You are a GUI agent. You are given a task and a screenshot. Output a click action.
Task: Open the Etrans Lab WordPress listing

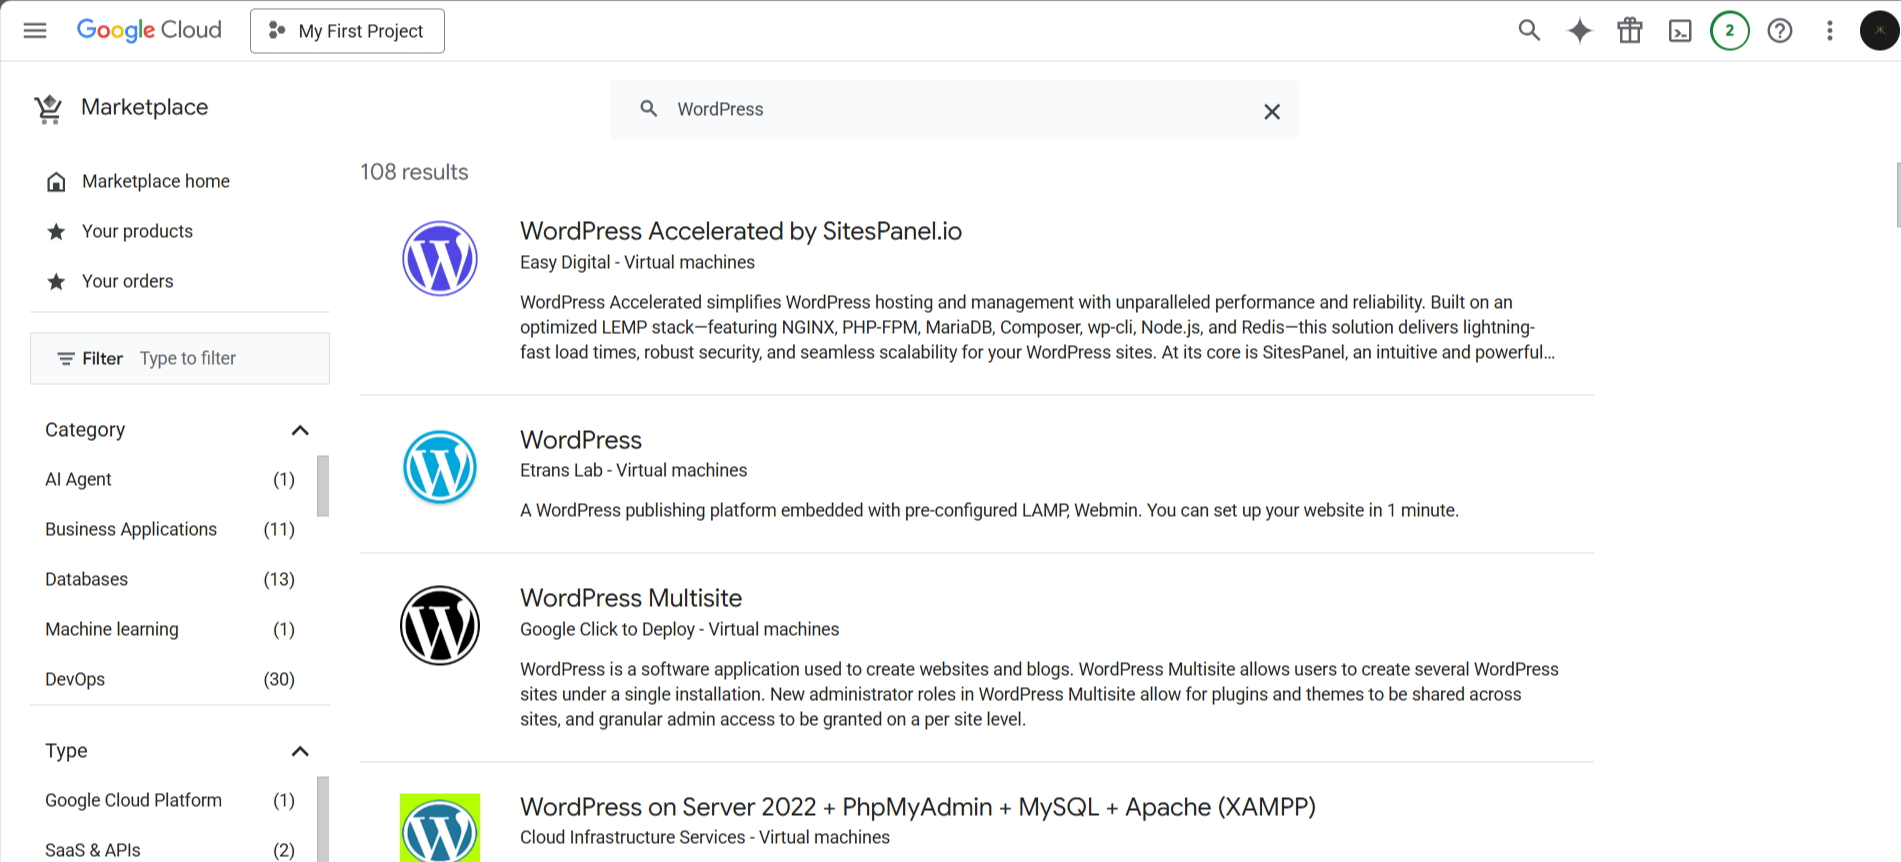click(581, 440)
